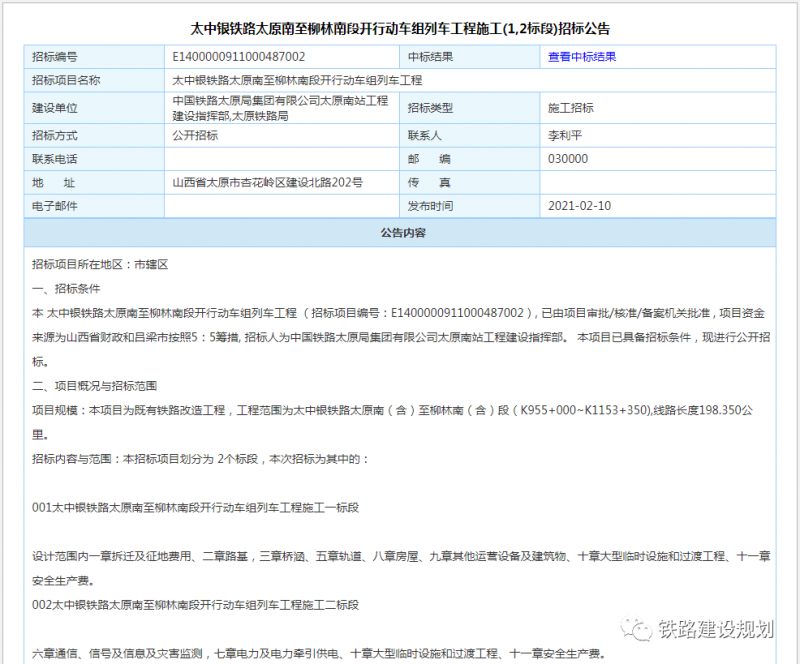Click the line starting 招标内容与范围

[x=201, y=459]
